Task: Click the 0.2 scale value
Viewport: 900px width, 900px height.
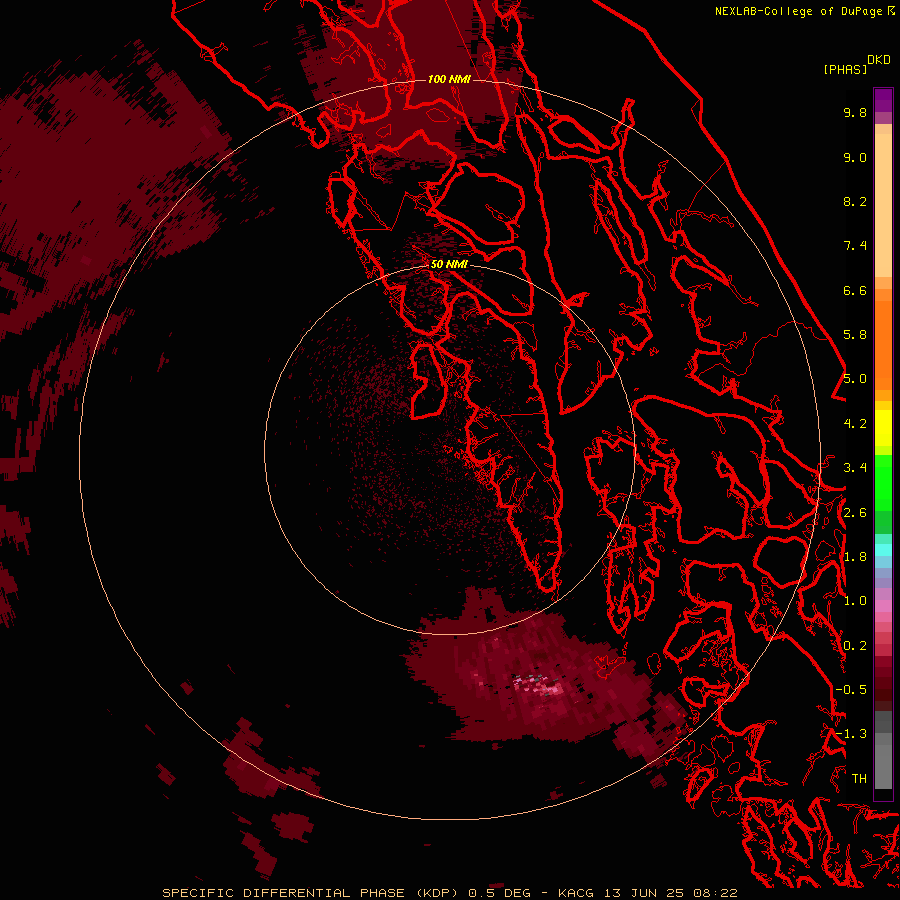Action: pos(855,646)
